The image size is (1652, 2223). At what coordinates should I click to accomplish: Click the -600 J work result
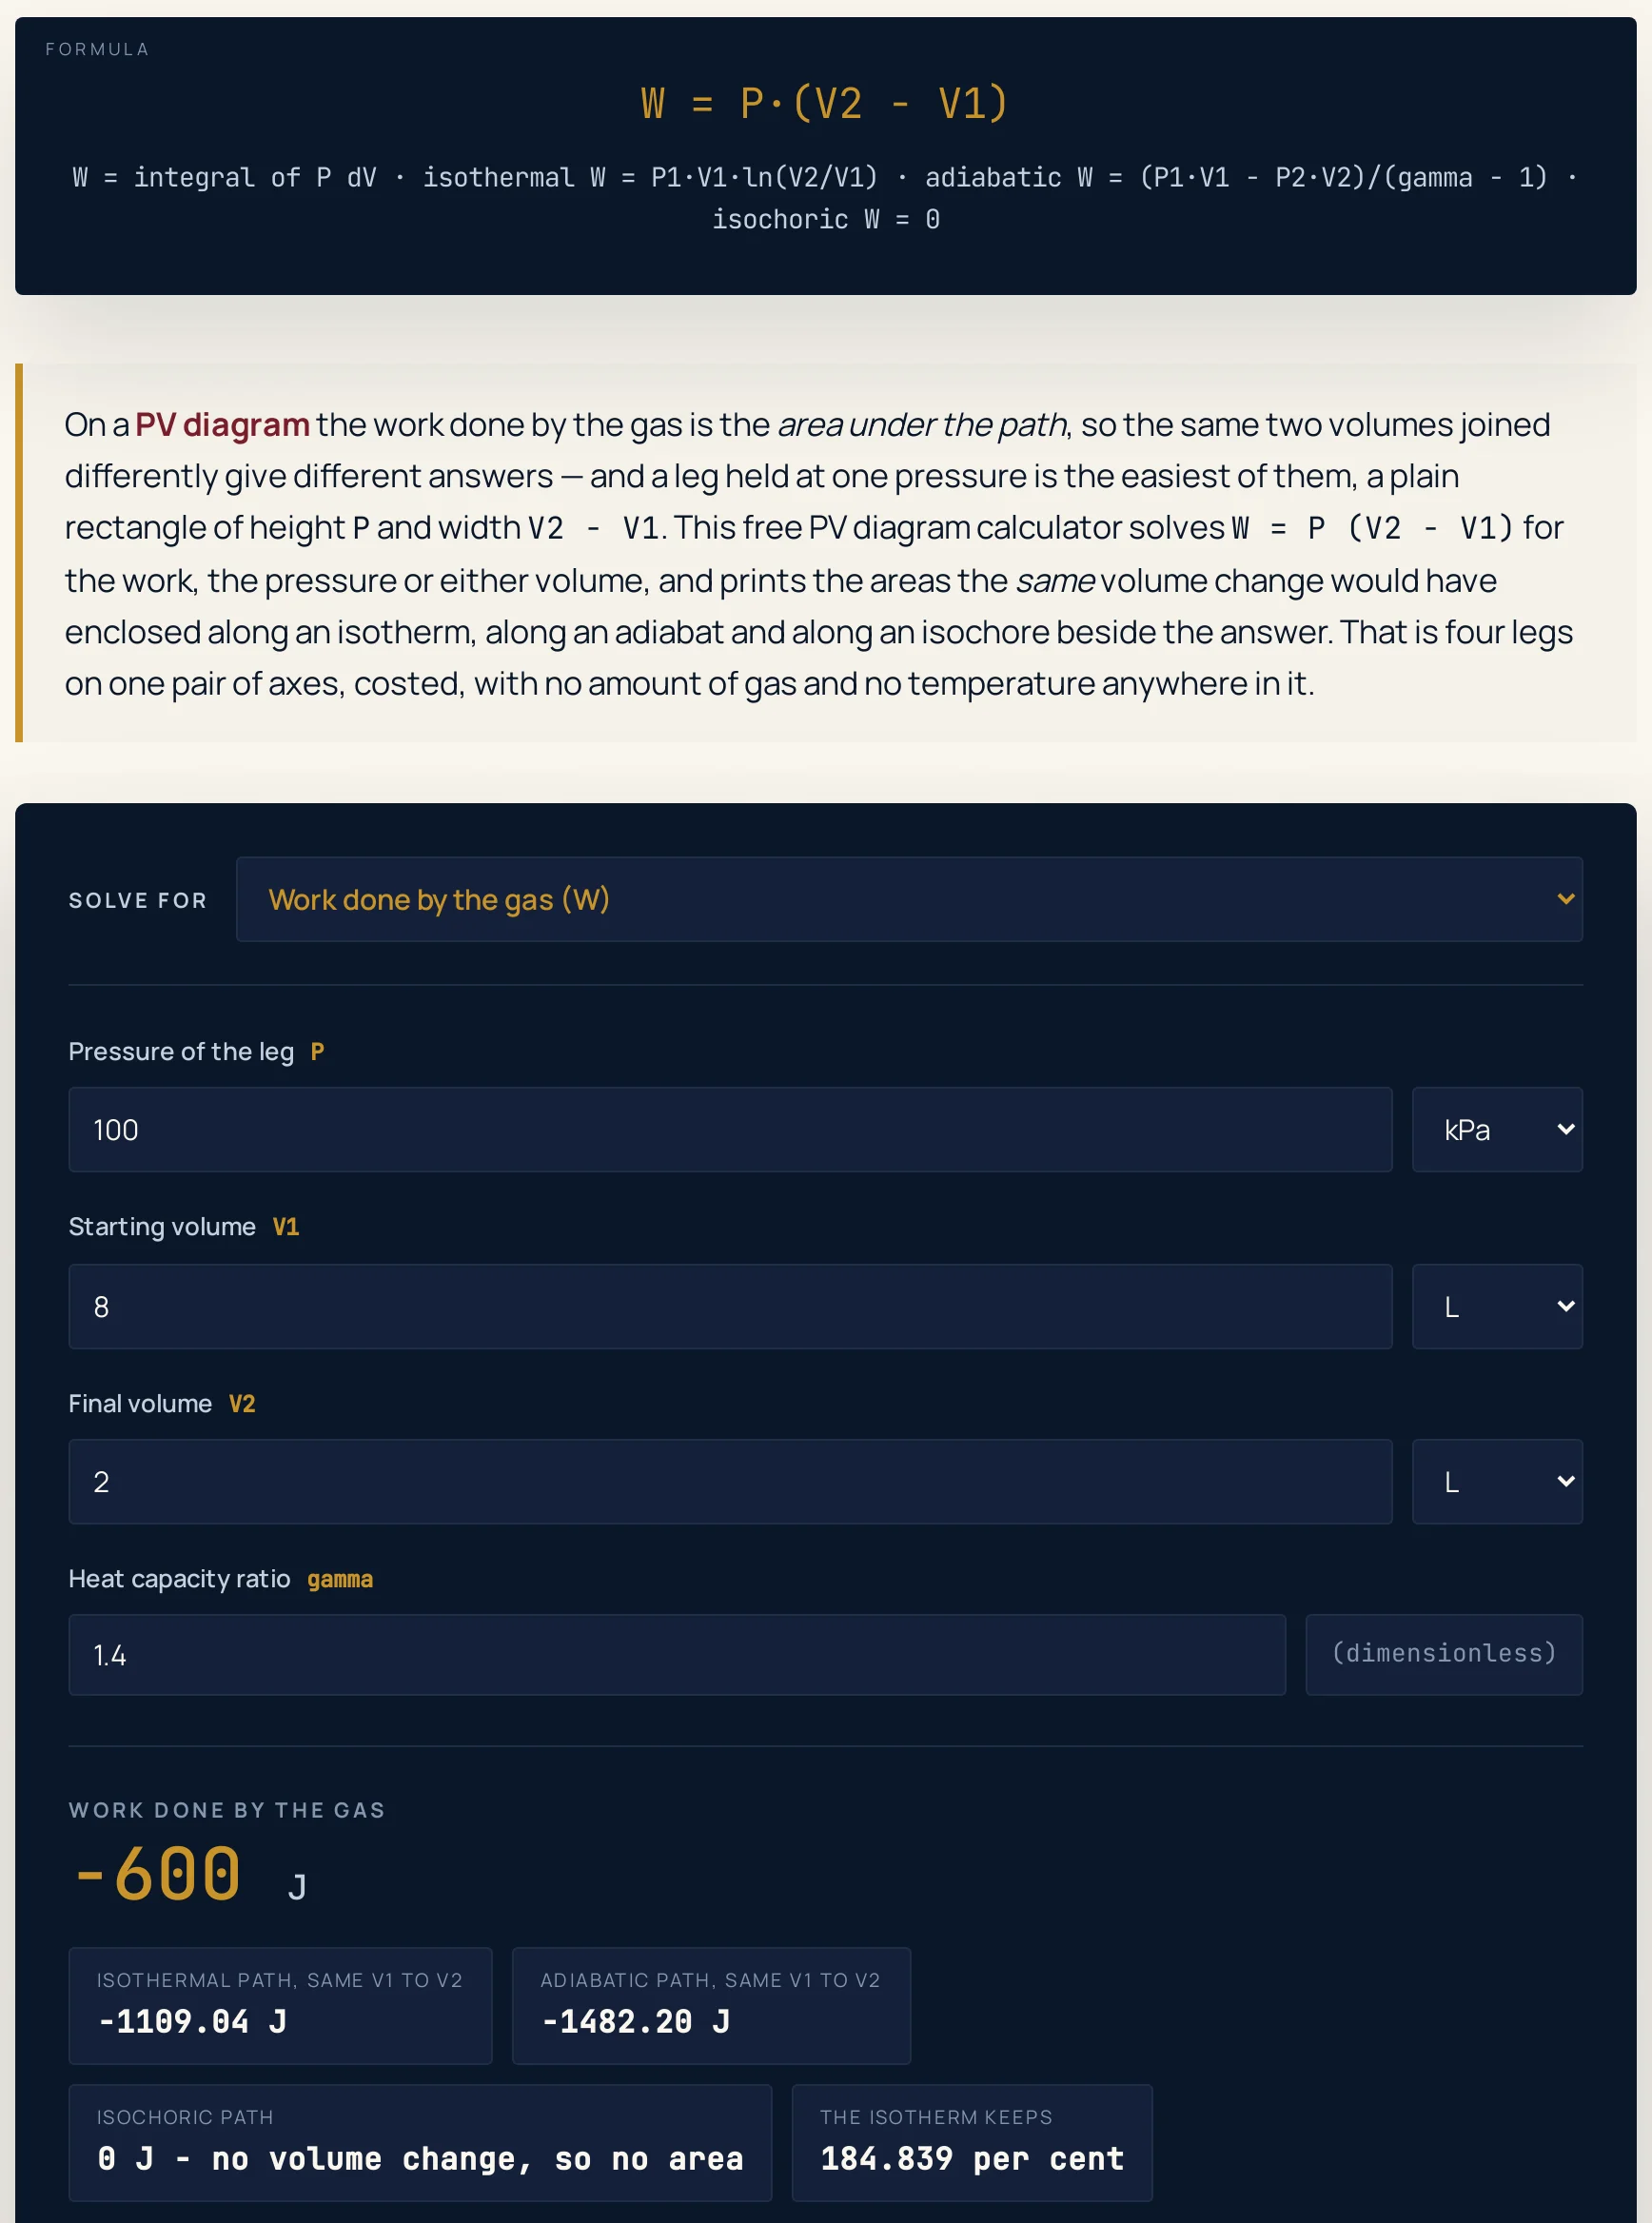190,1875
